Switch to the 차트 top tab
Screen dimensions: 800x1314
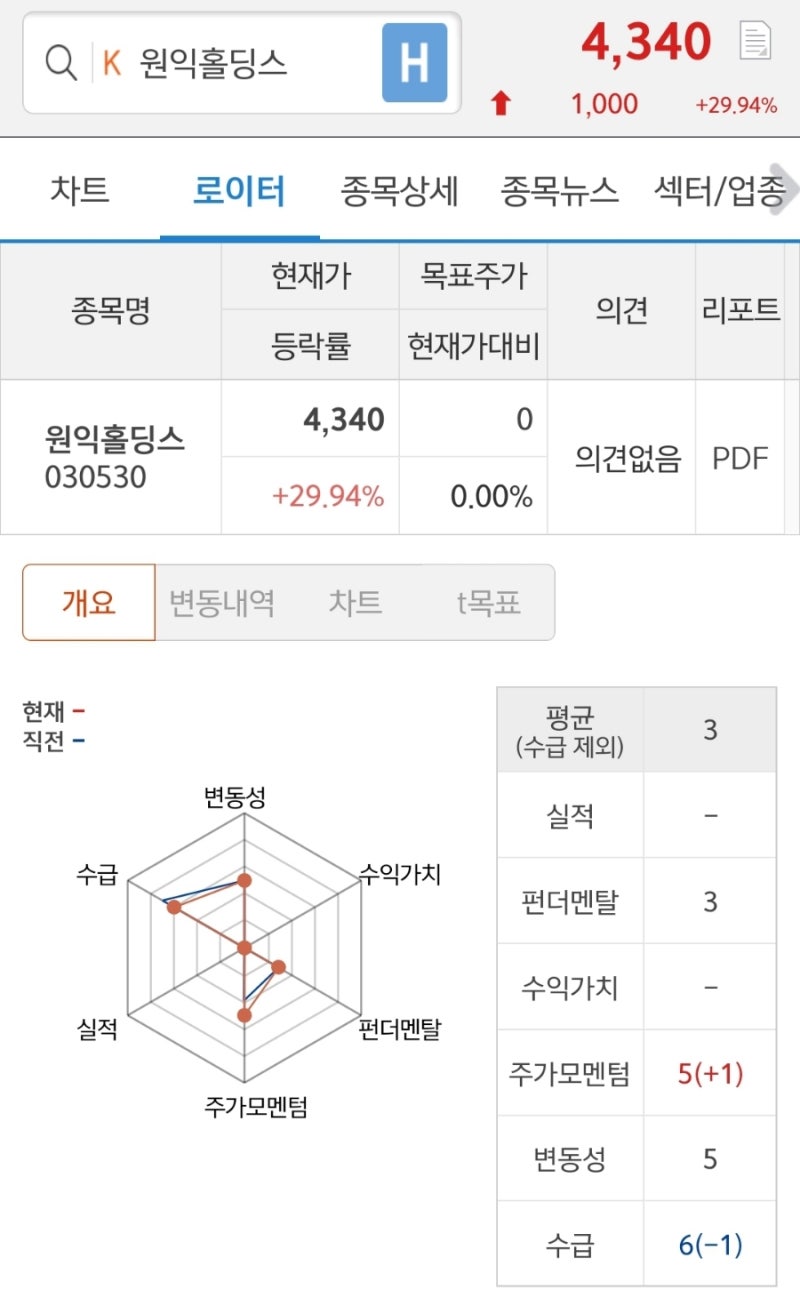[x=80, y=190]
